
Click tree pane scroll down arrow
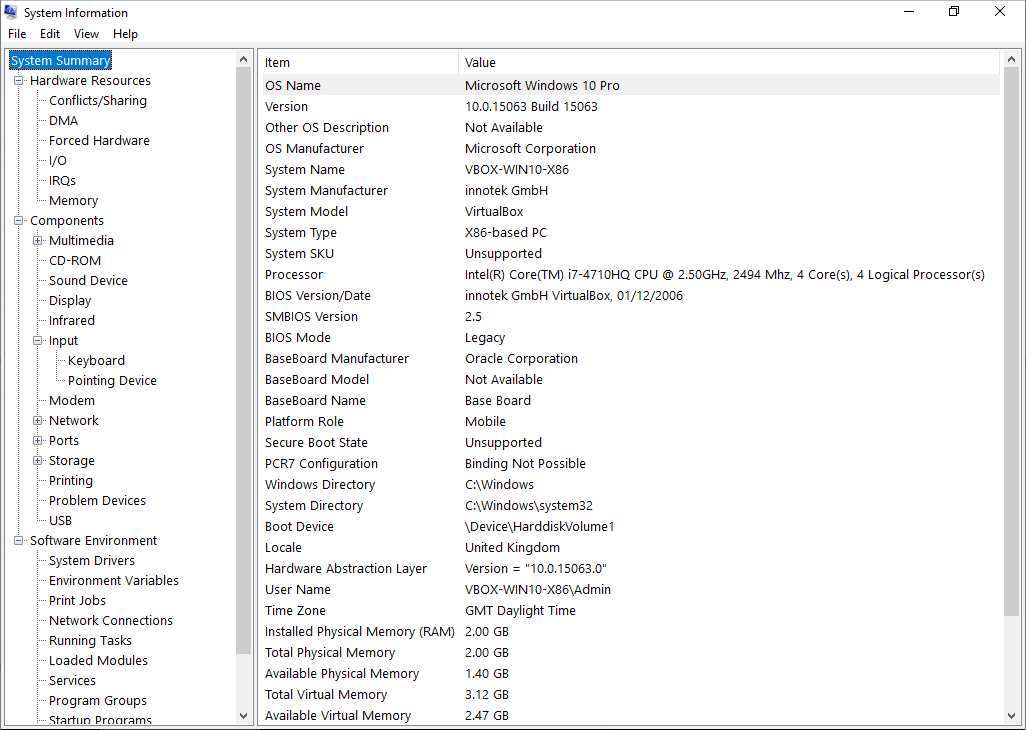pyautogui.click(x=243, y=716)
